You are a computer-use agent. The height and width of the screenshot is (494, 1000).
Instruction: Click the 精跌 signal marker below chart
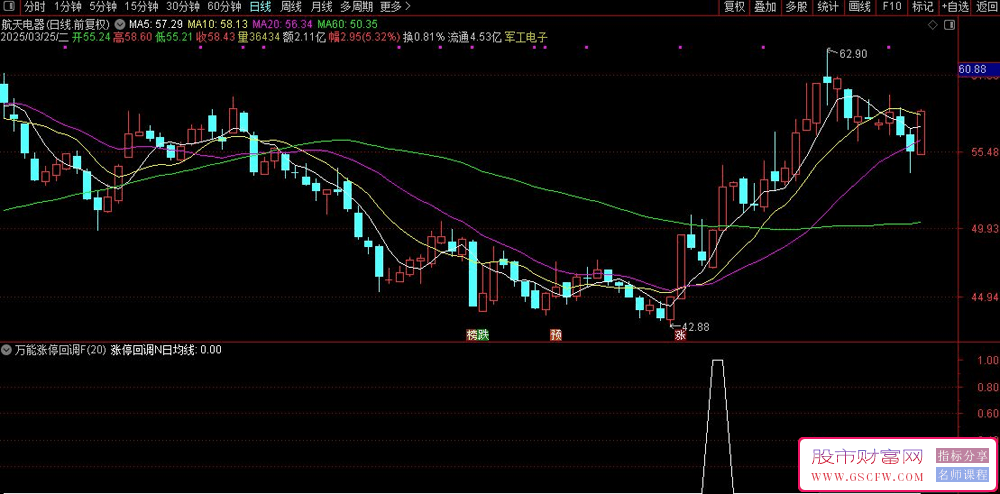coord(477,335)
